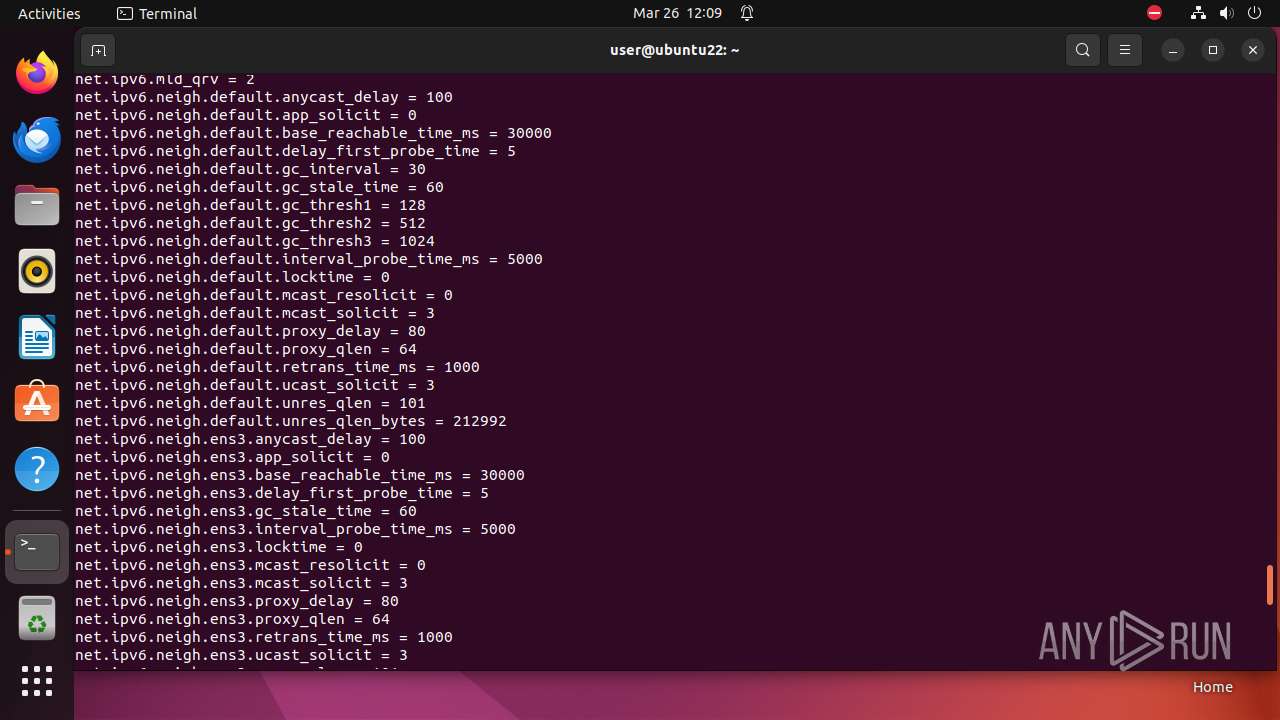The width and height of the screenshot is (1280, 720).
Task: Minimize the terminal window
Action: 1173,50
